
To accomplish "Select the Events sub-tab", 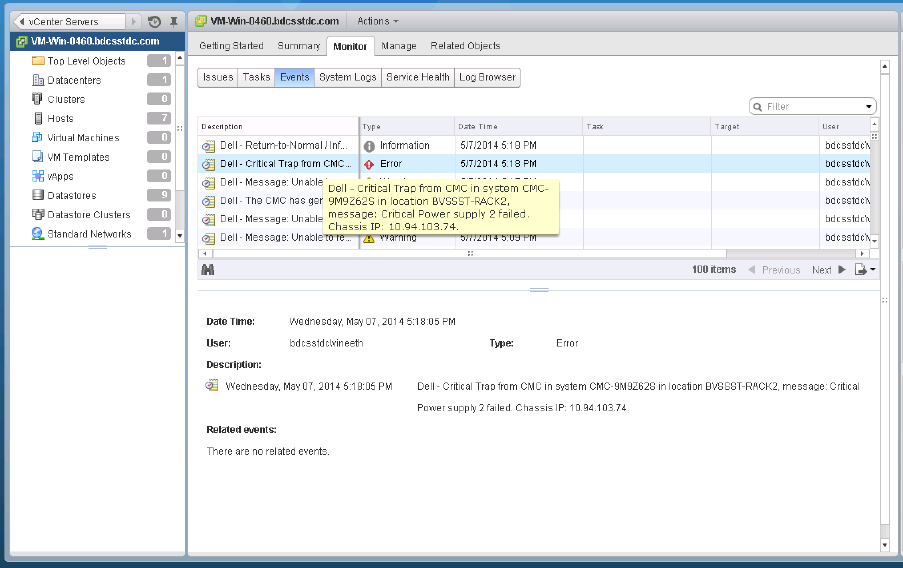I will coord(295,78).
